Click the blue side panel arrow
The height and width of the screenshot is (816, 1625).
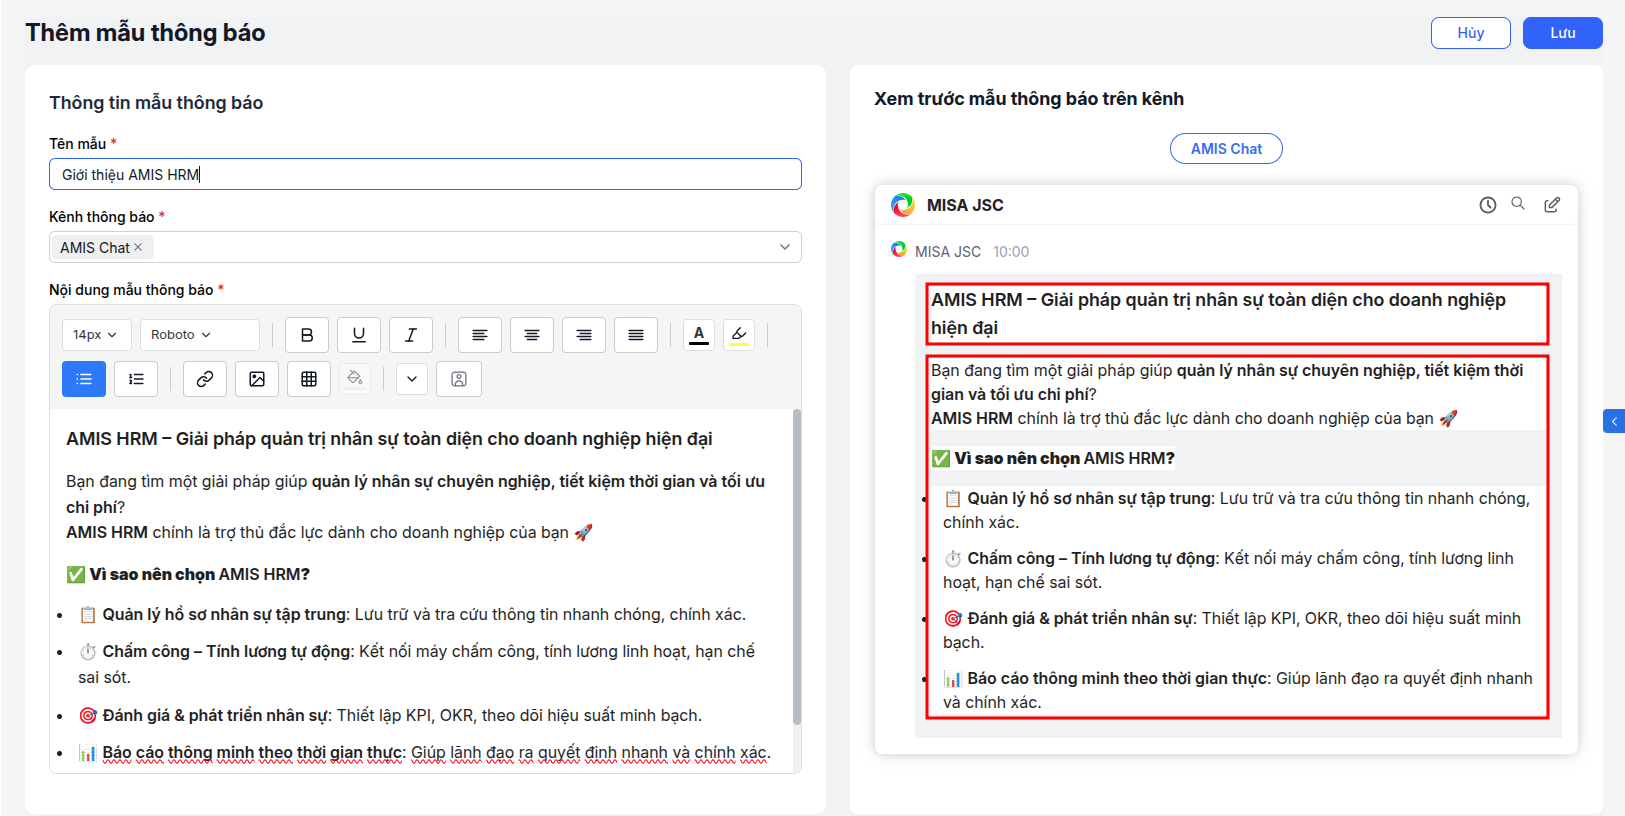(1614, 421)
